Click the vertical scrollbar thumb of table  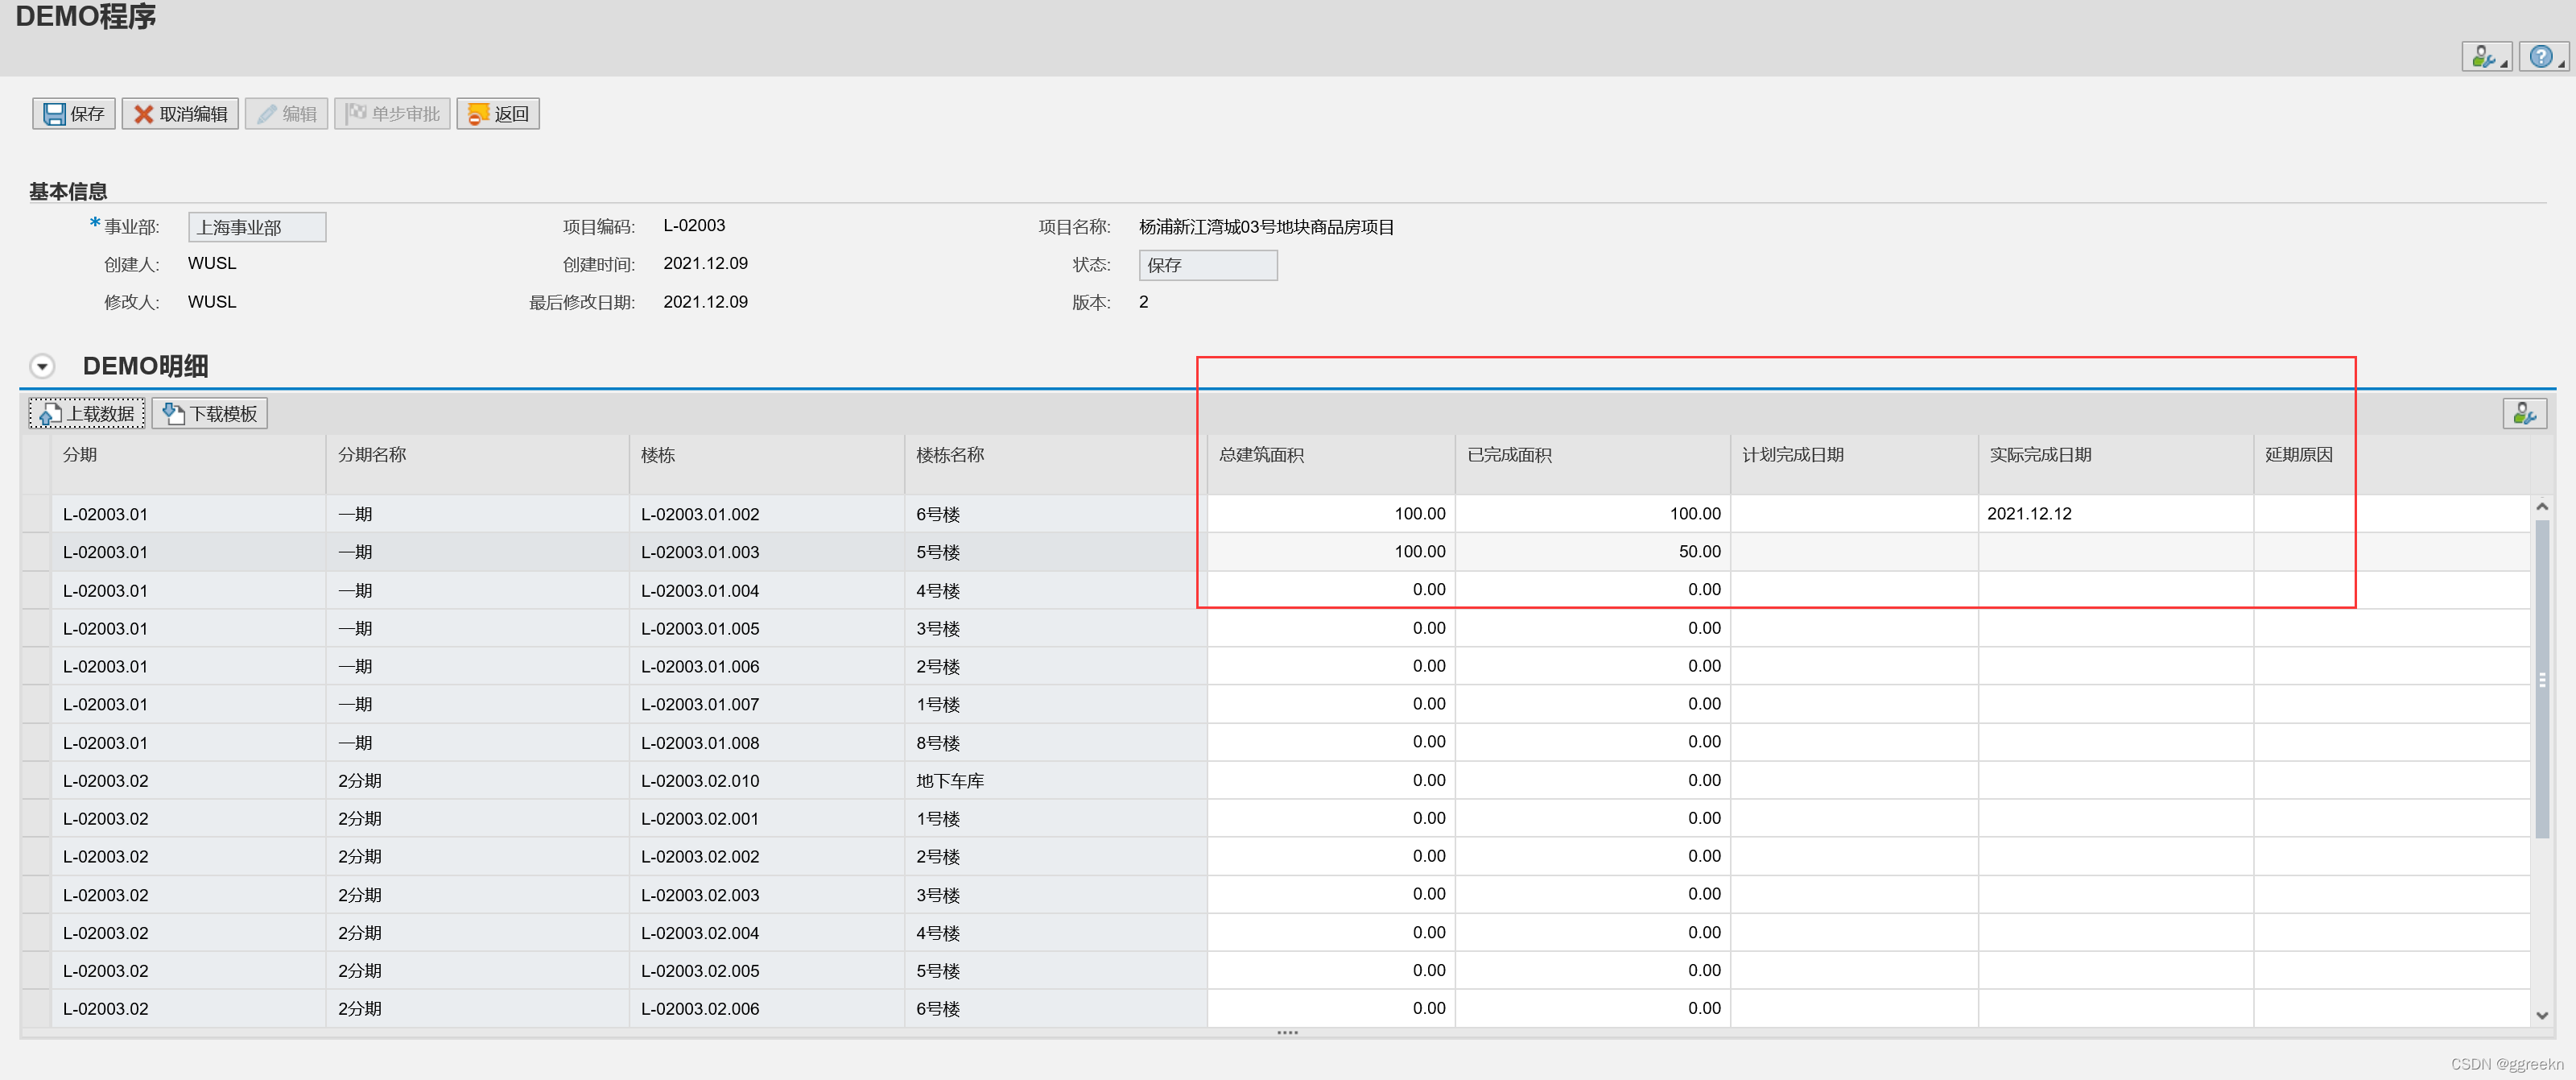[2541, 678]
